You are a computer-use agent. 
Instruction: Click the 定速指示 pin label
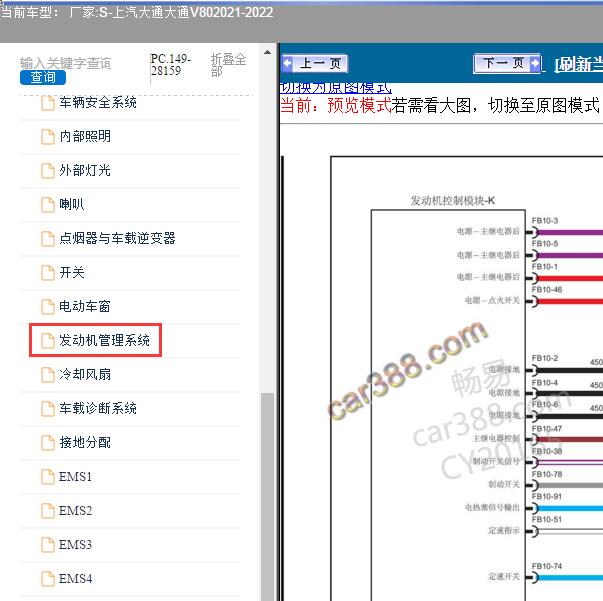(504, 531)
